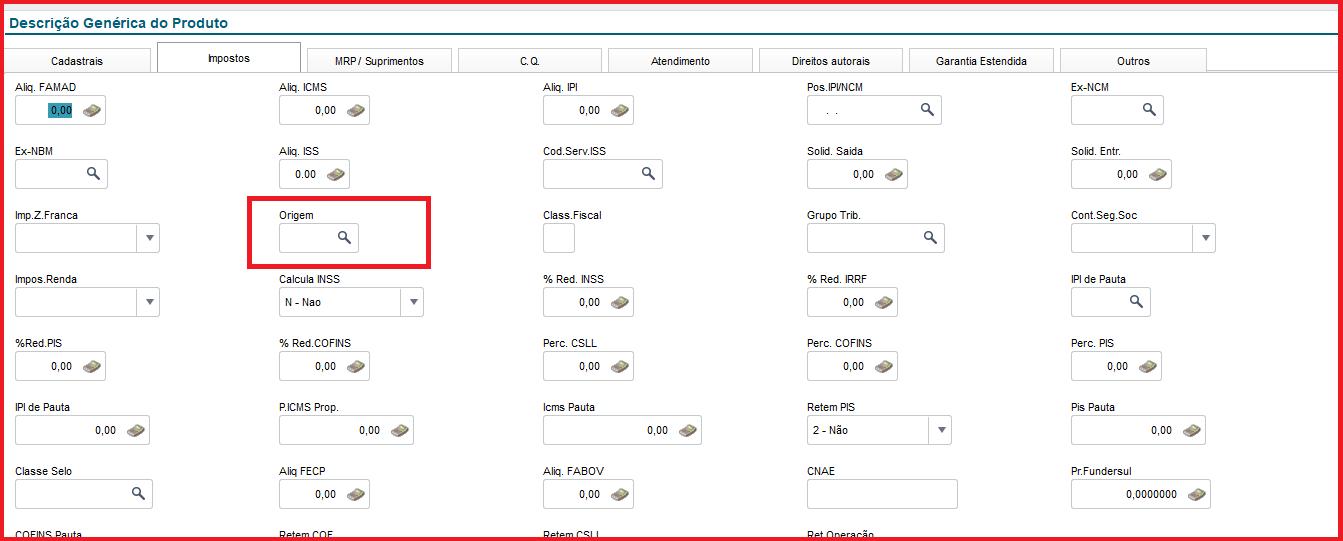This screenshot has width=1343, height=541.
Task: Open the lookup magnifier for Origem field
Action: (343, 238)
